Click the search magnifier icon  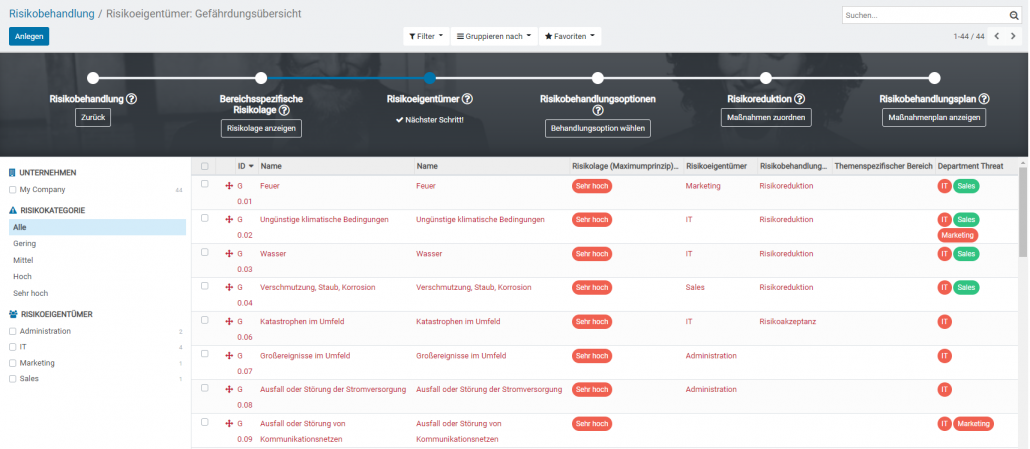tap(1013, 15)
